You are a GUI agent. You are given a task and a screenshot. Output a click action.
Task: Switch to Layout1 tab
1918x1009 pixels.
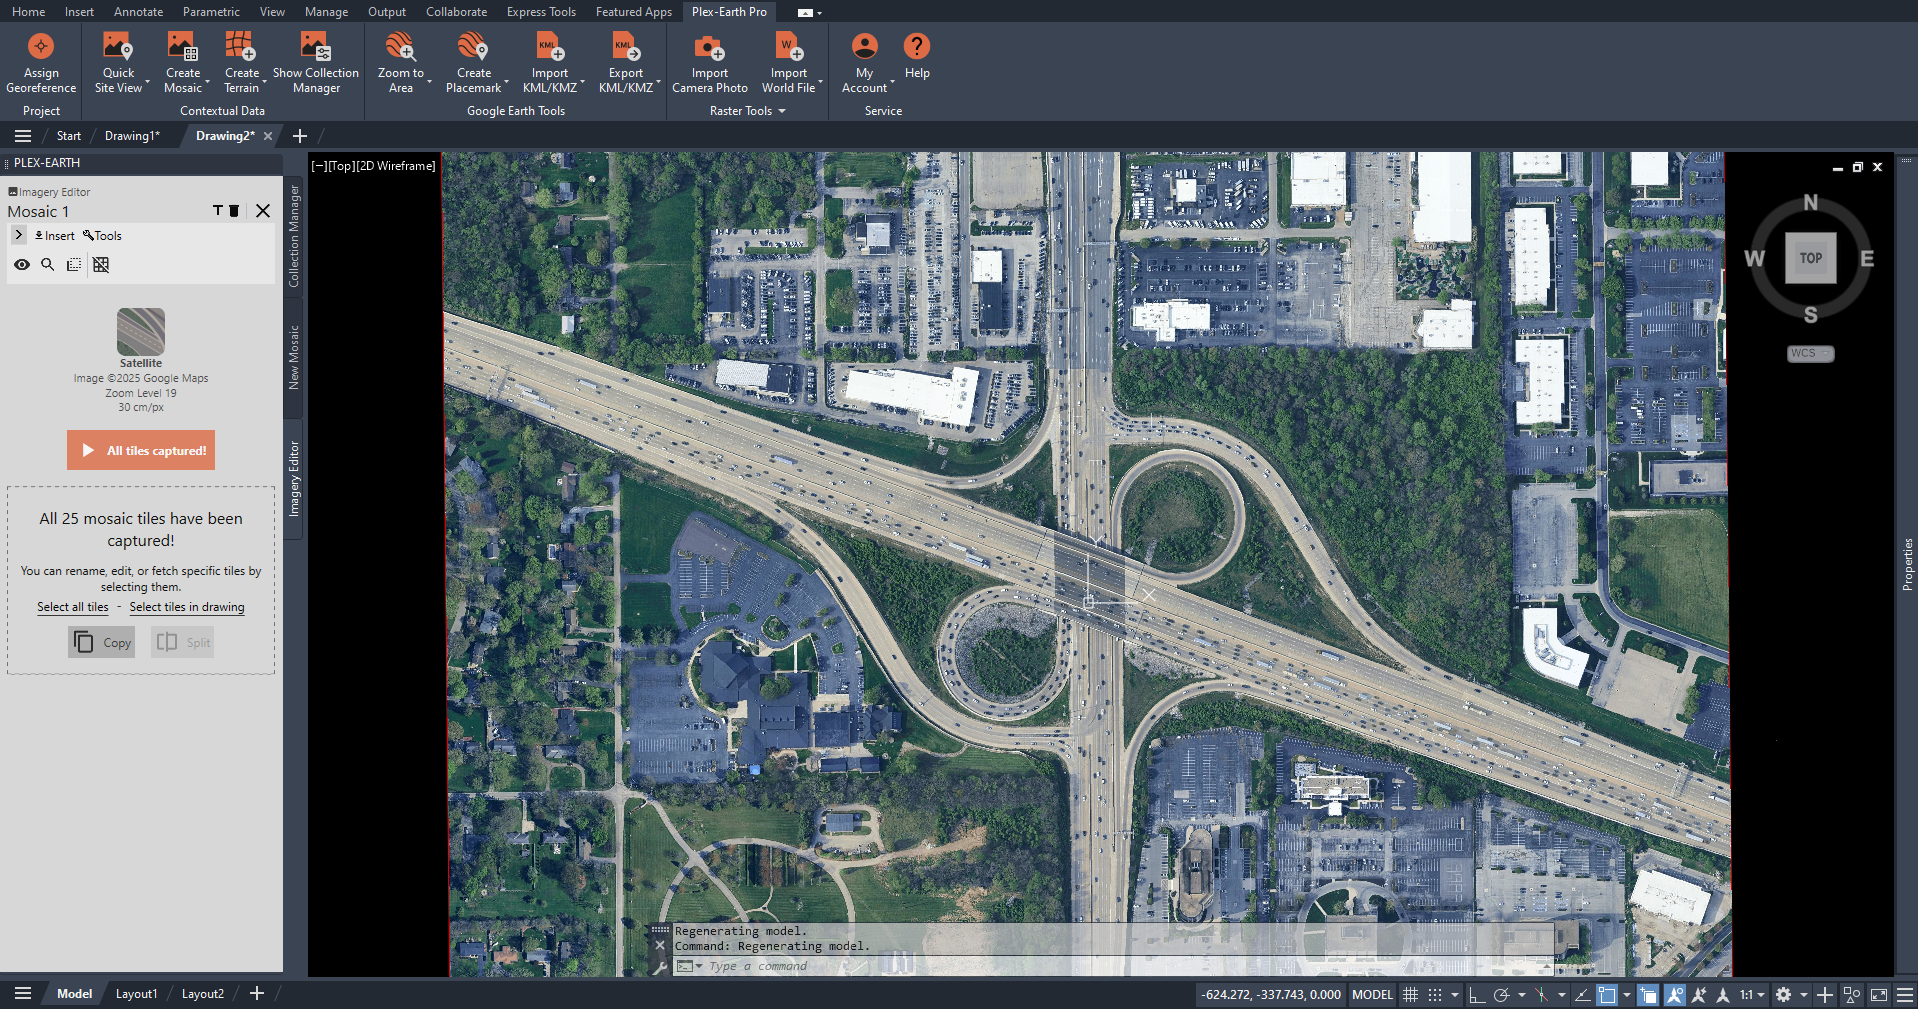click(136, 994)
